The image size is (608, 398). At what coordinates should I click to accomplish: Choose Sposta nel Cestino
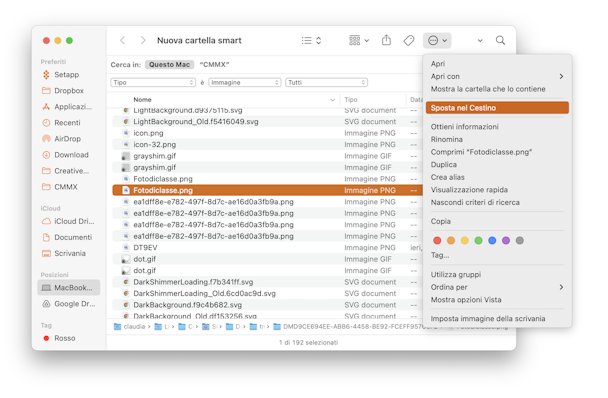(x=497, y=108)
